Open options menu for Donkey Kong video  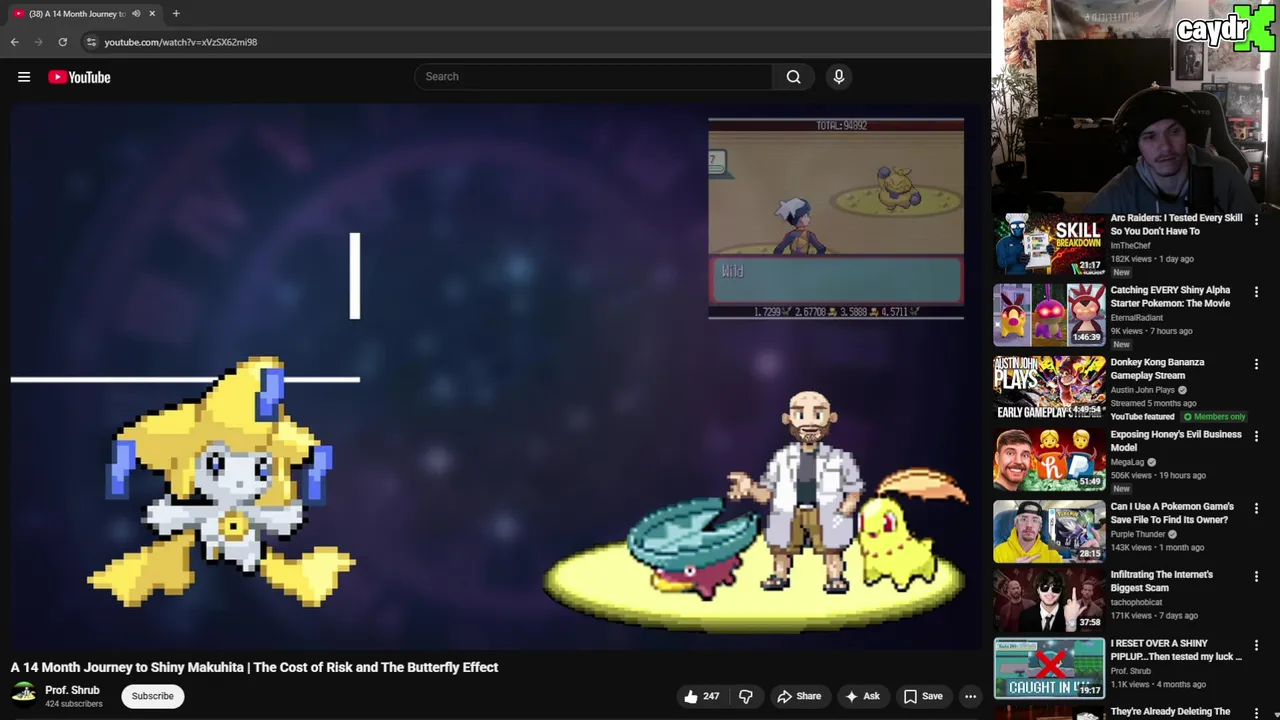pyautogui.click(x=1256, y=364)
